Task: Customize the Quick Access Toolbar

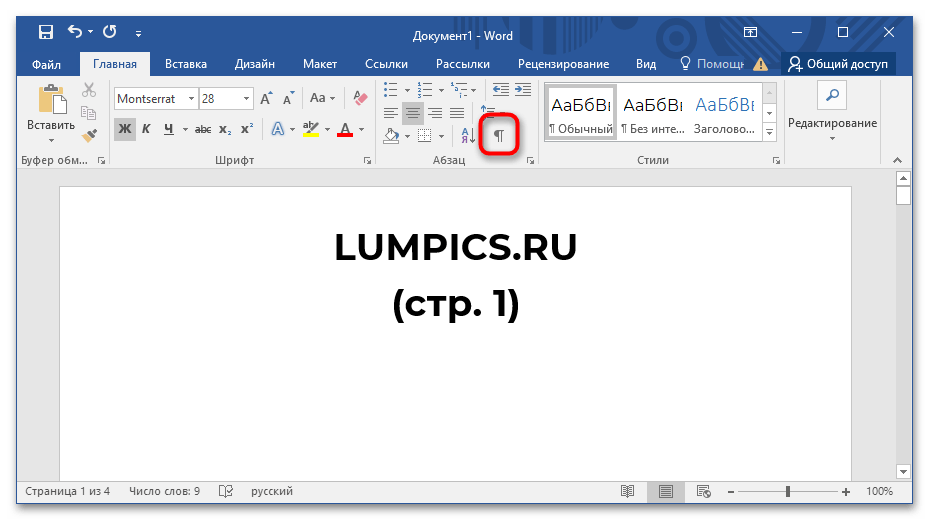Action: click(138, 34)
